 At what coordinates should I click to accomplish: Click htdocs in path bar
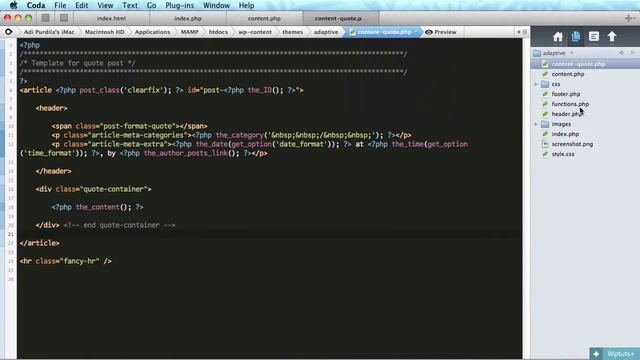[x=218, y=32]
